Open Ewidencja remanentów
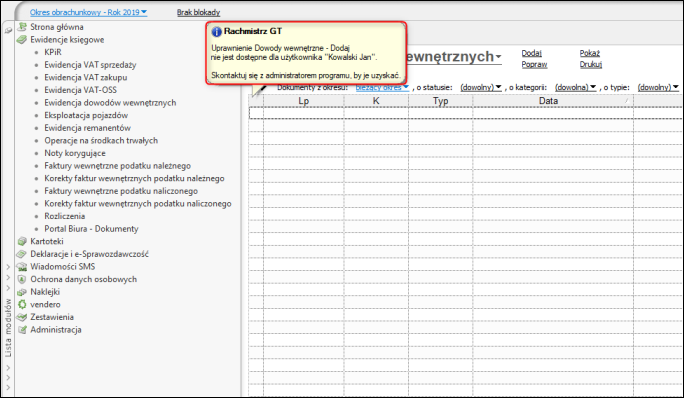The height and width of the screenshot is (398, 684). [87, 128]
